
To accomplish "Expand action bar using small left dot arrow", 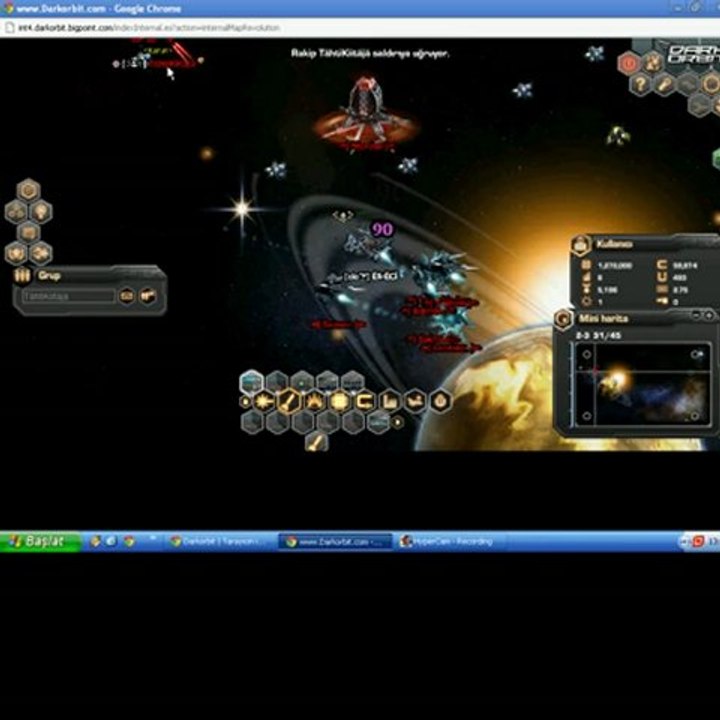I will click(246, 402).
